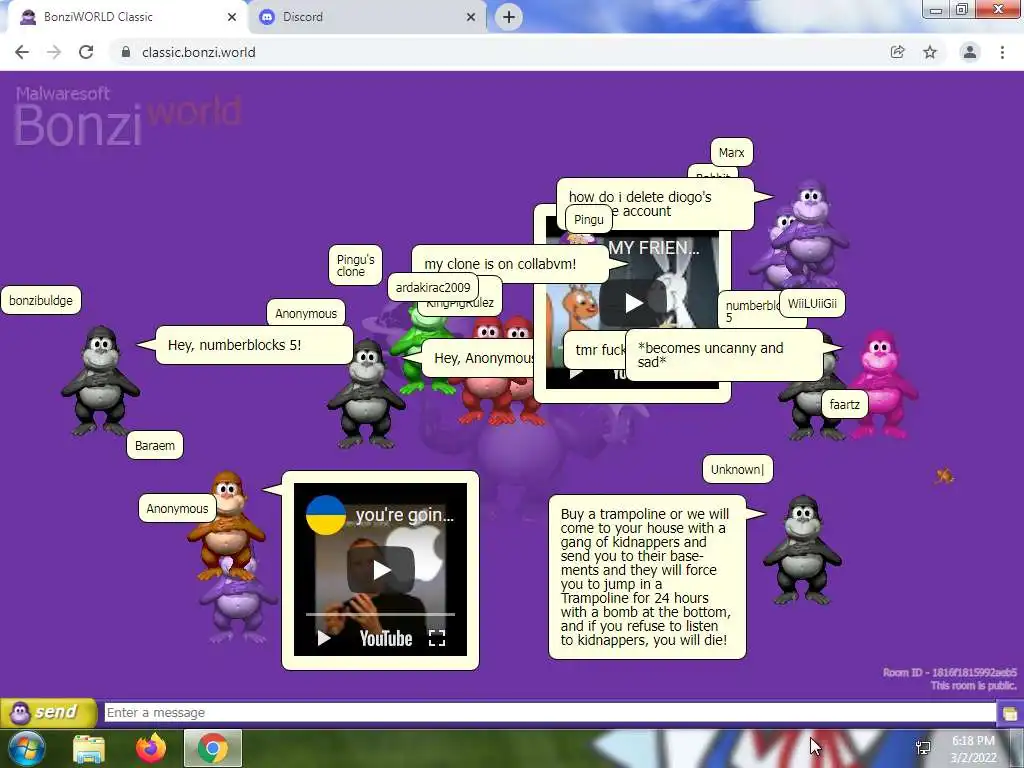Click the small play control in 'you're goin...' video
The height and width of the screenshot is (768, 1024).
click(x=324, y=638)
